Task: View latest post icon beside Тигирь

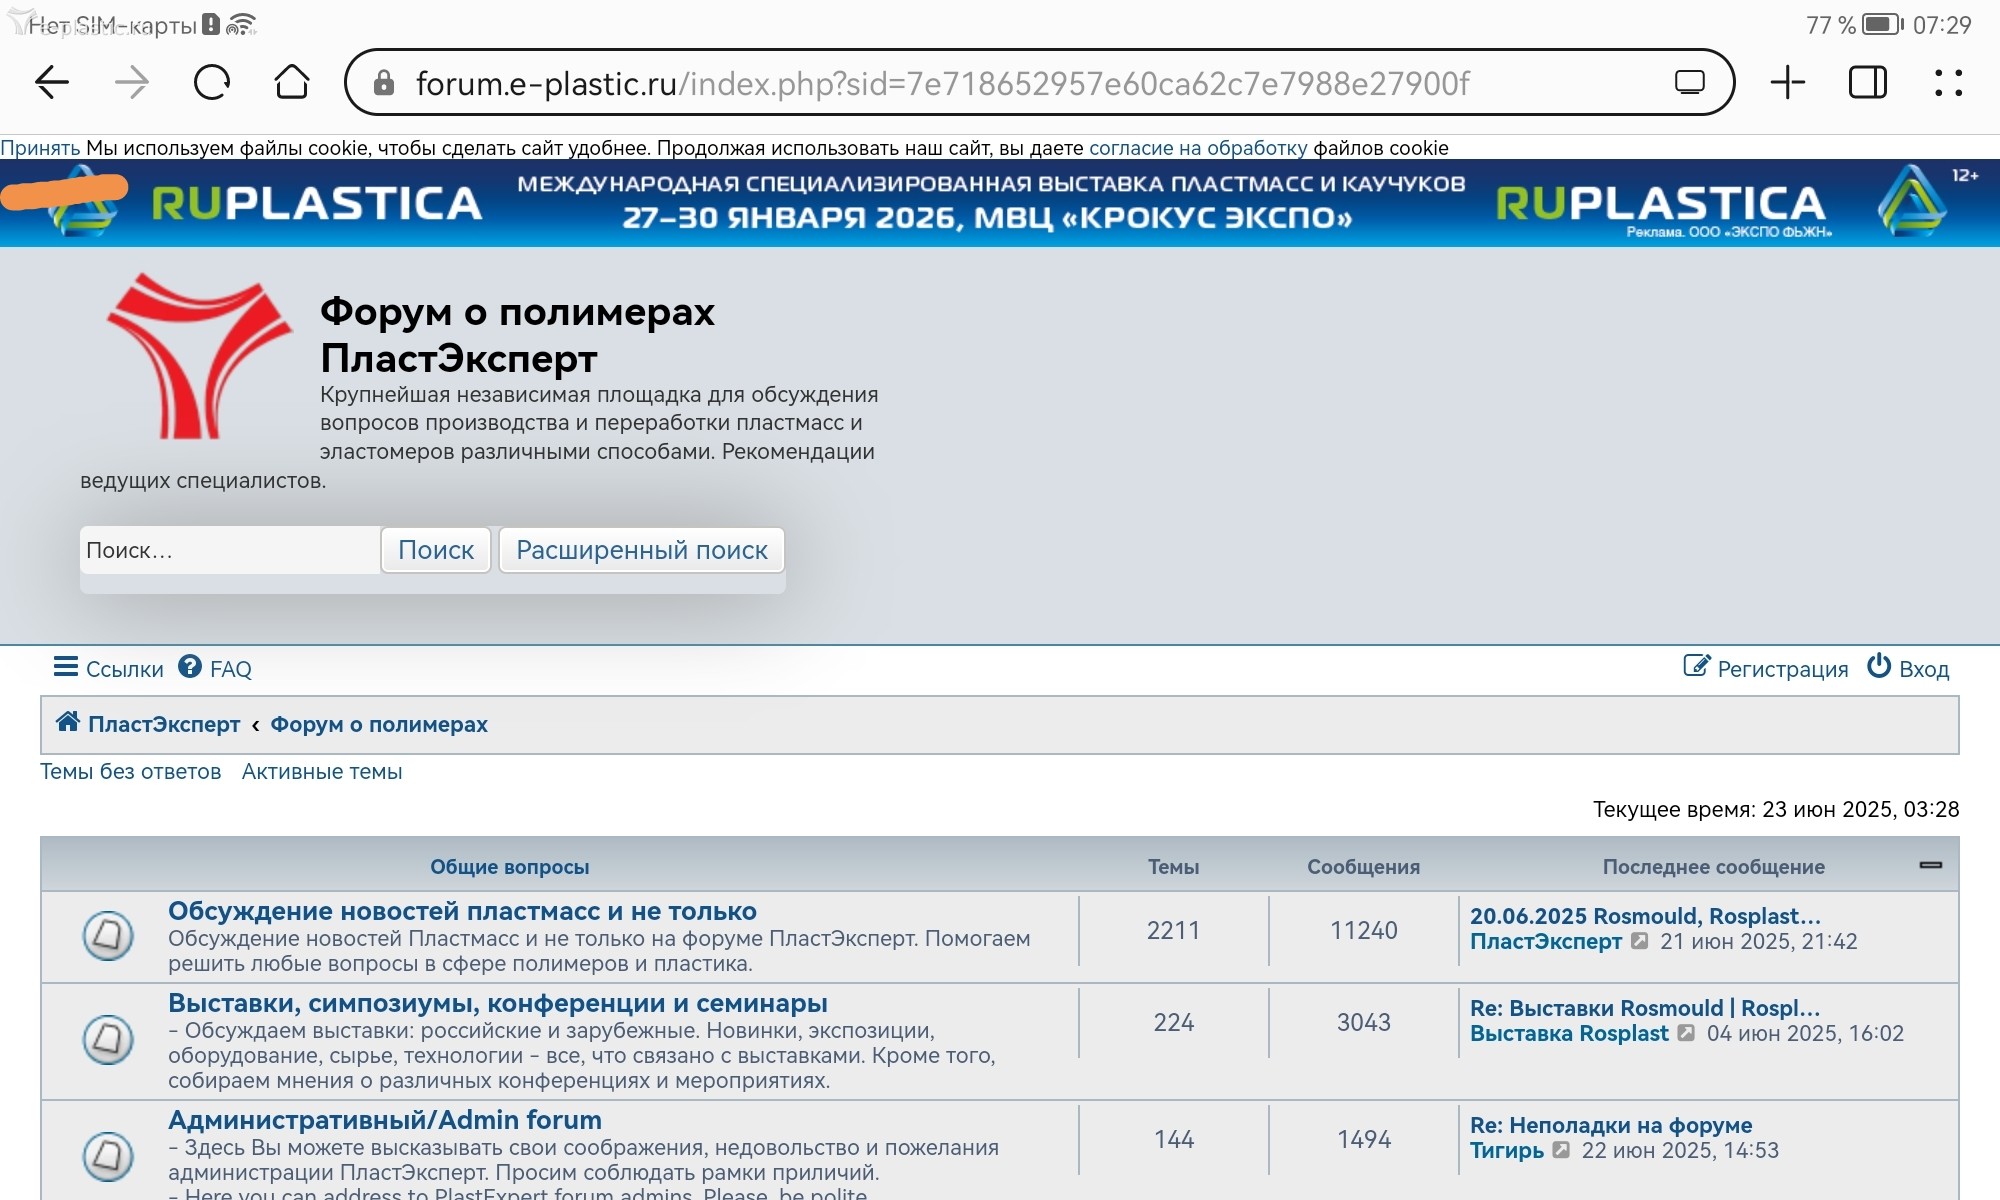Action: click(x=1561, y=1151)
